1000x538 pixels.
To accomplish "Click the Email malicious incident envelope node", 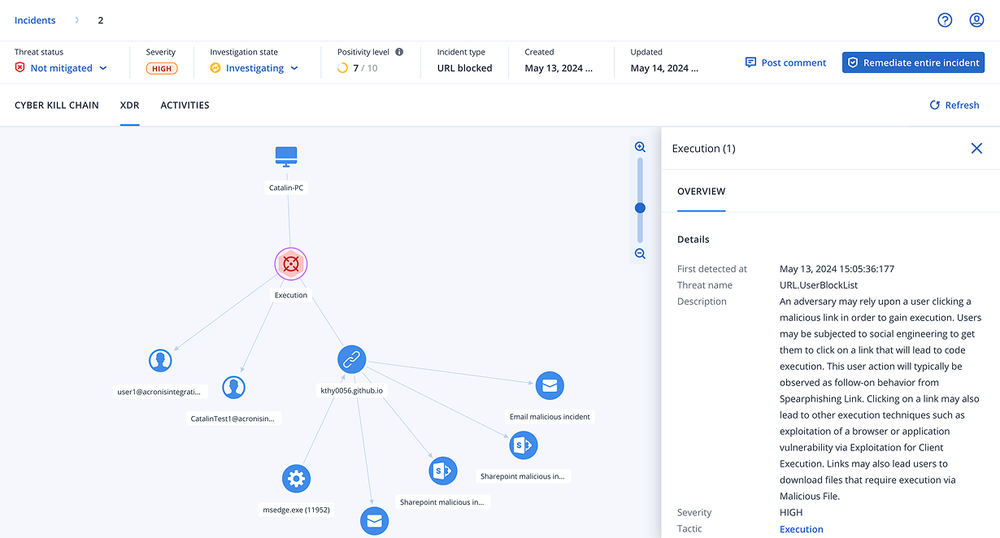I will click(x=549, y=385).
